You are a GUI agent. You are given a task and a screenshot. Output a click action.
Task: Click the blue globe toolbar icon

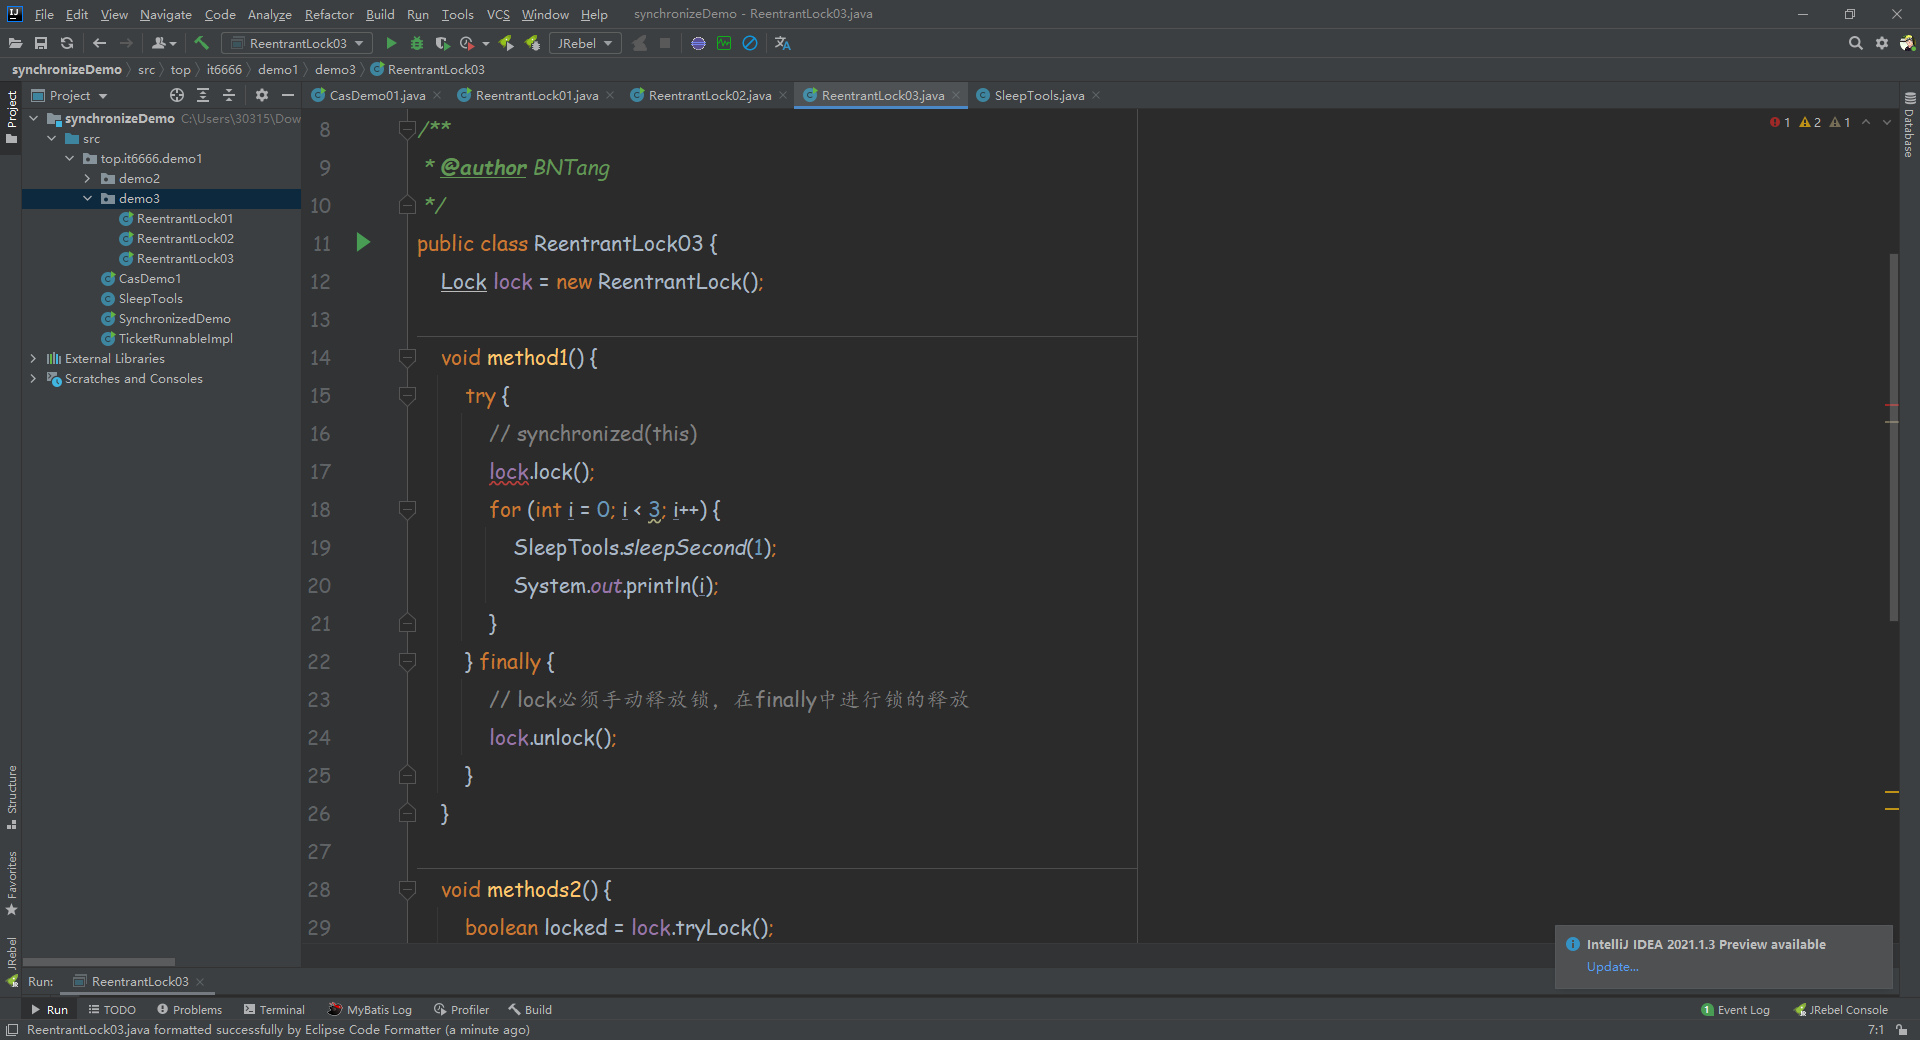pyautogui.click(x=698, y=43)
